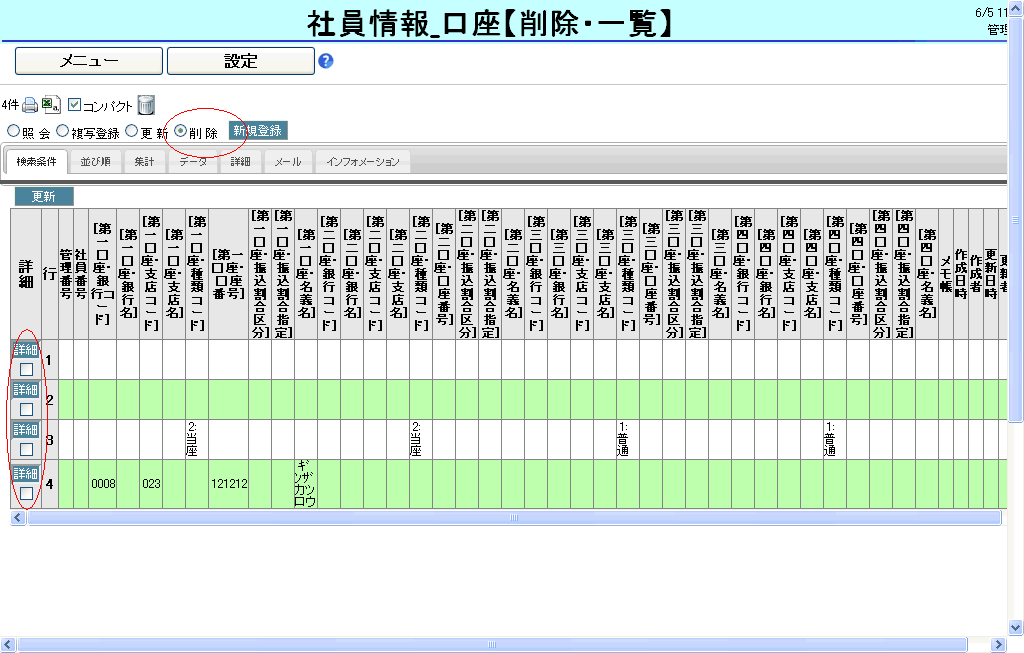
Task: Switch to the 並び順 tab
Action: coord(96,162)
